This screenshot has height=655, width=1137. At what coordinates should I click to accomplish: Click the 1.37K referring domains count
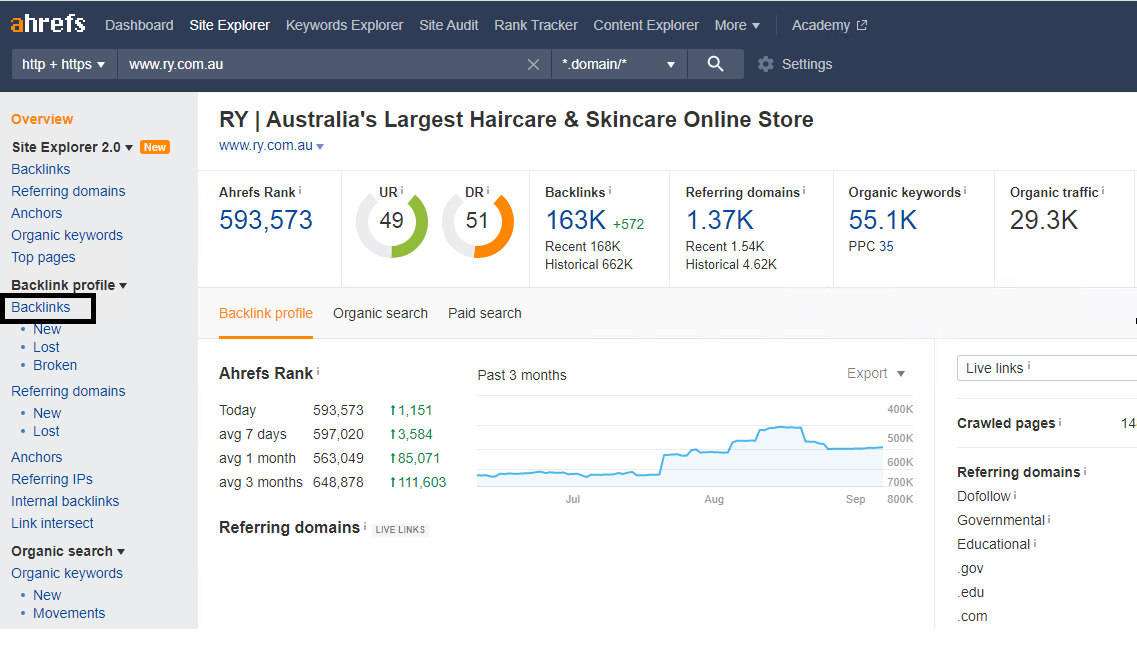tap(720, 220)
